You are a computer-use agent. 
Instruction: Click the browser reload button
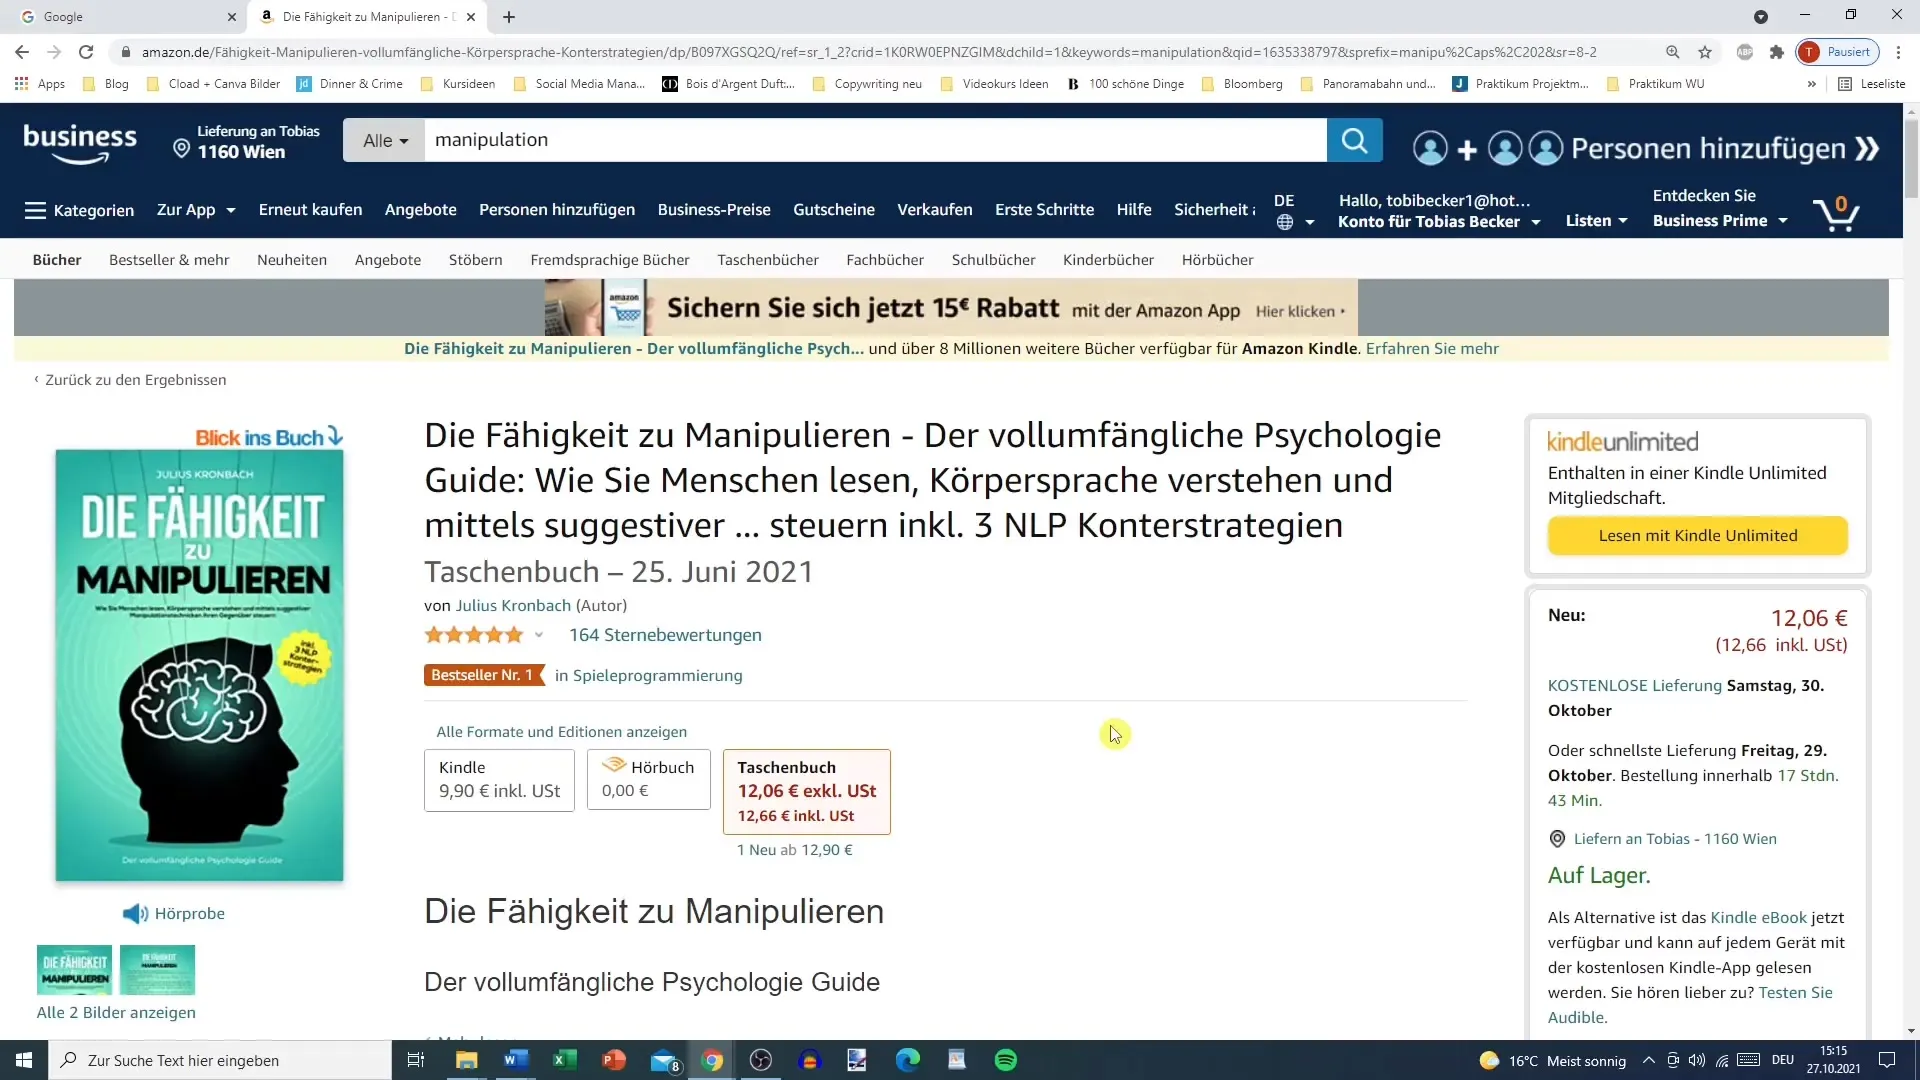pyautogui.click(x=86, y=52)
